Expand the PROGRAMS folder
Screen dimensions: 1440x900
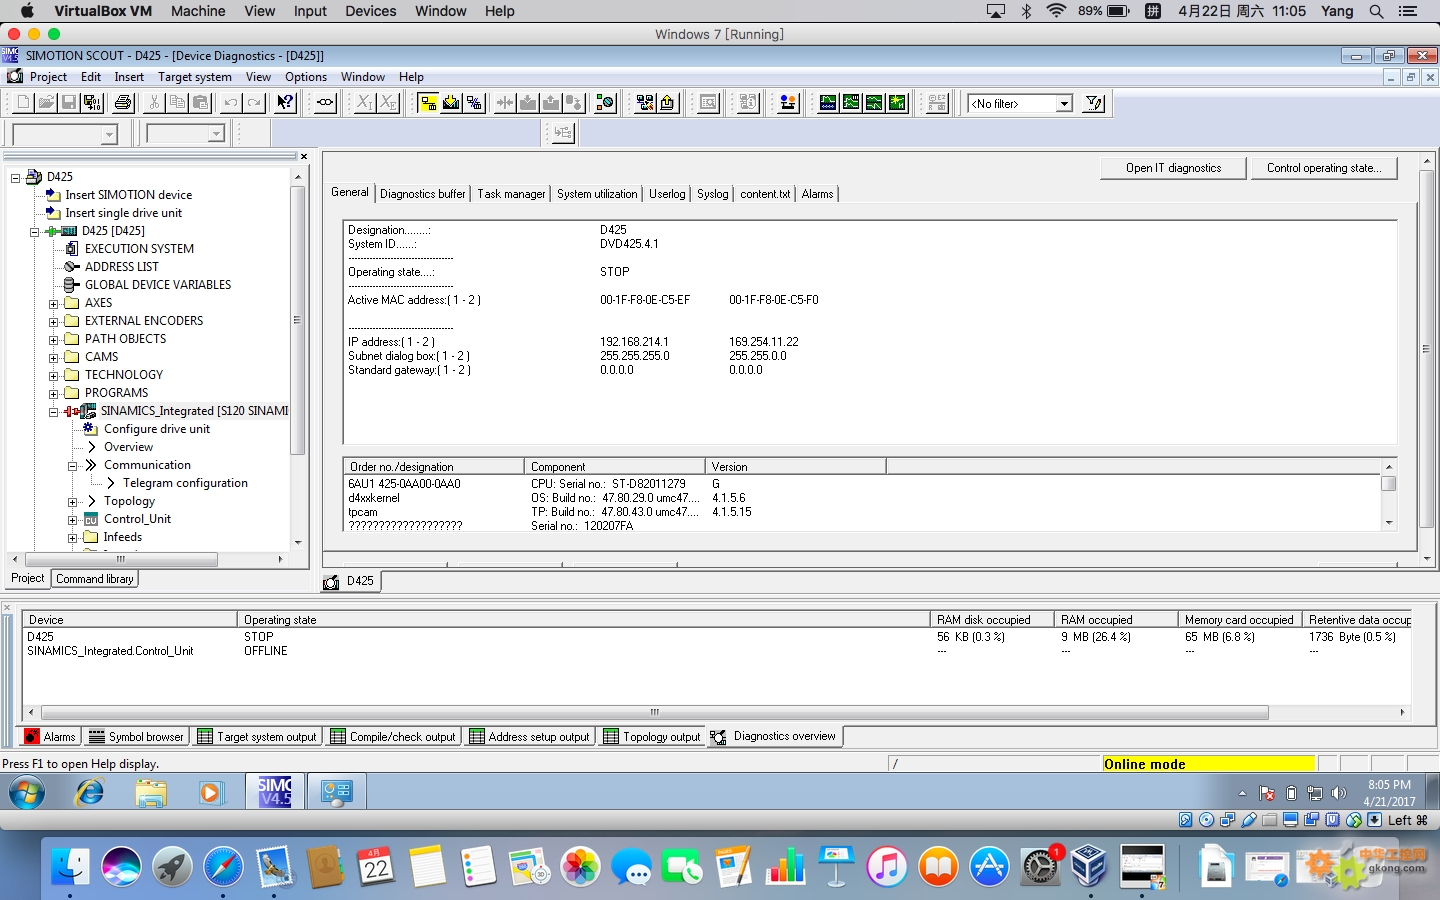click(x=54, y=394)
